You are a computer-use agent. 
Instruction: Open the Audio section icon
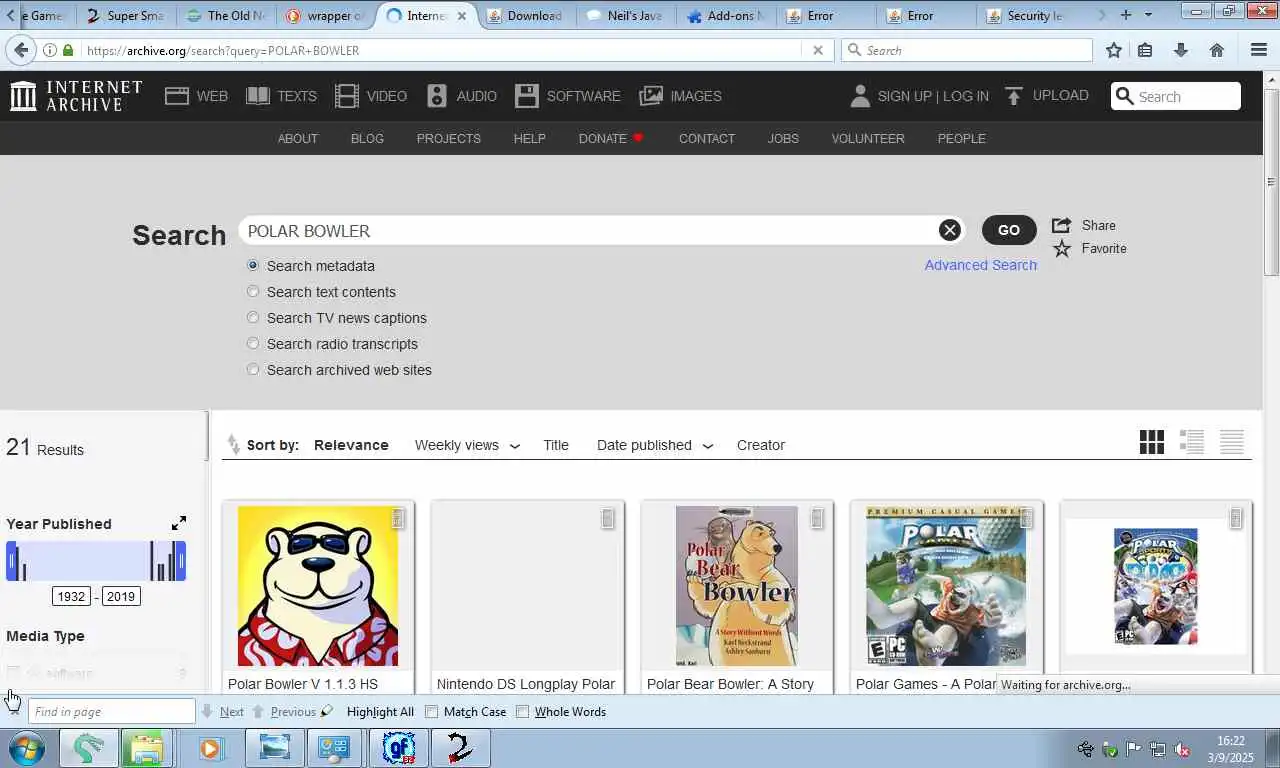coord(437,96)
